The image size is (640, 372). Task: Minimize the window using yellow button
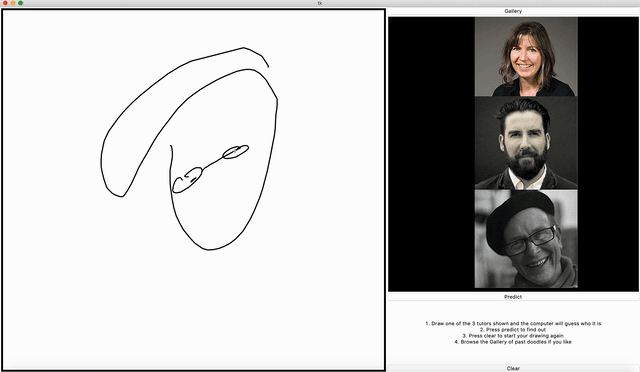coord(13,3)
